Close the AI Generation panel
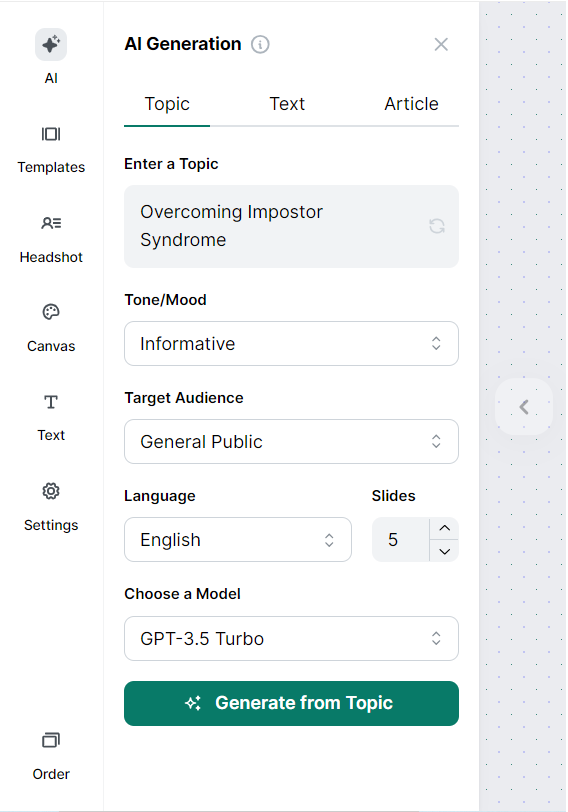Screen dimensions: 568x812 point(441,45)
